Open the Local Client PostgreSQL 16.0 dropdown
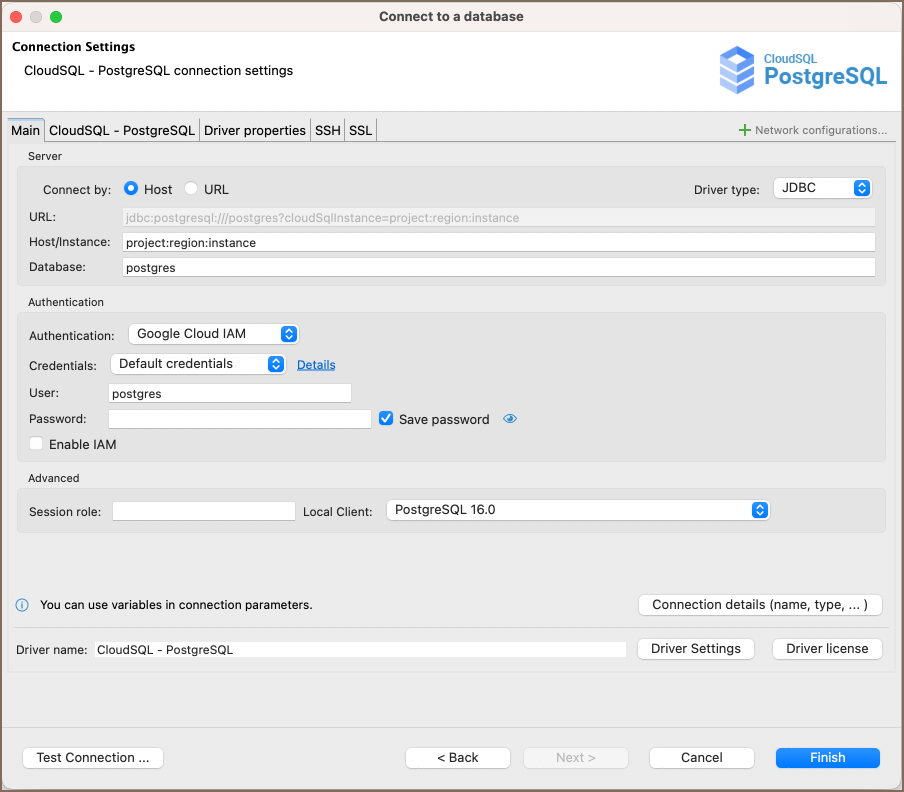The image size is (904, 792). 578,510
